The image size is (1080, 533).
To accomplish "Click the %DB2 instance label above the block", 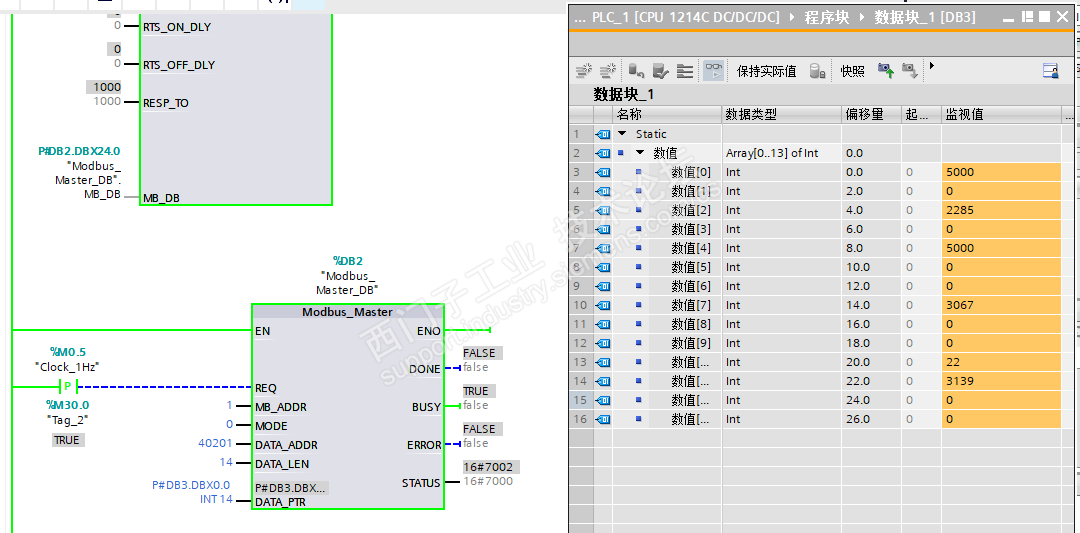I will 348,261.
